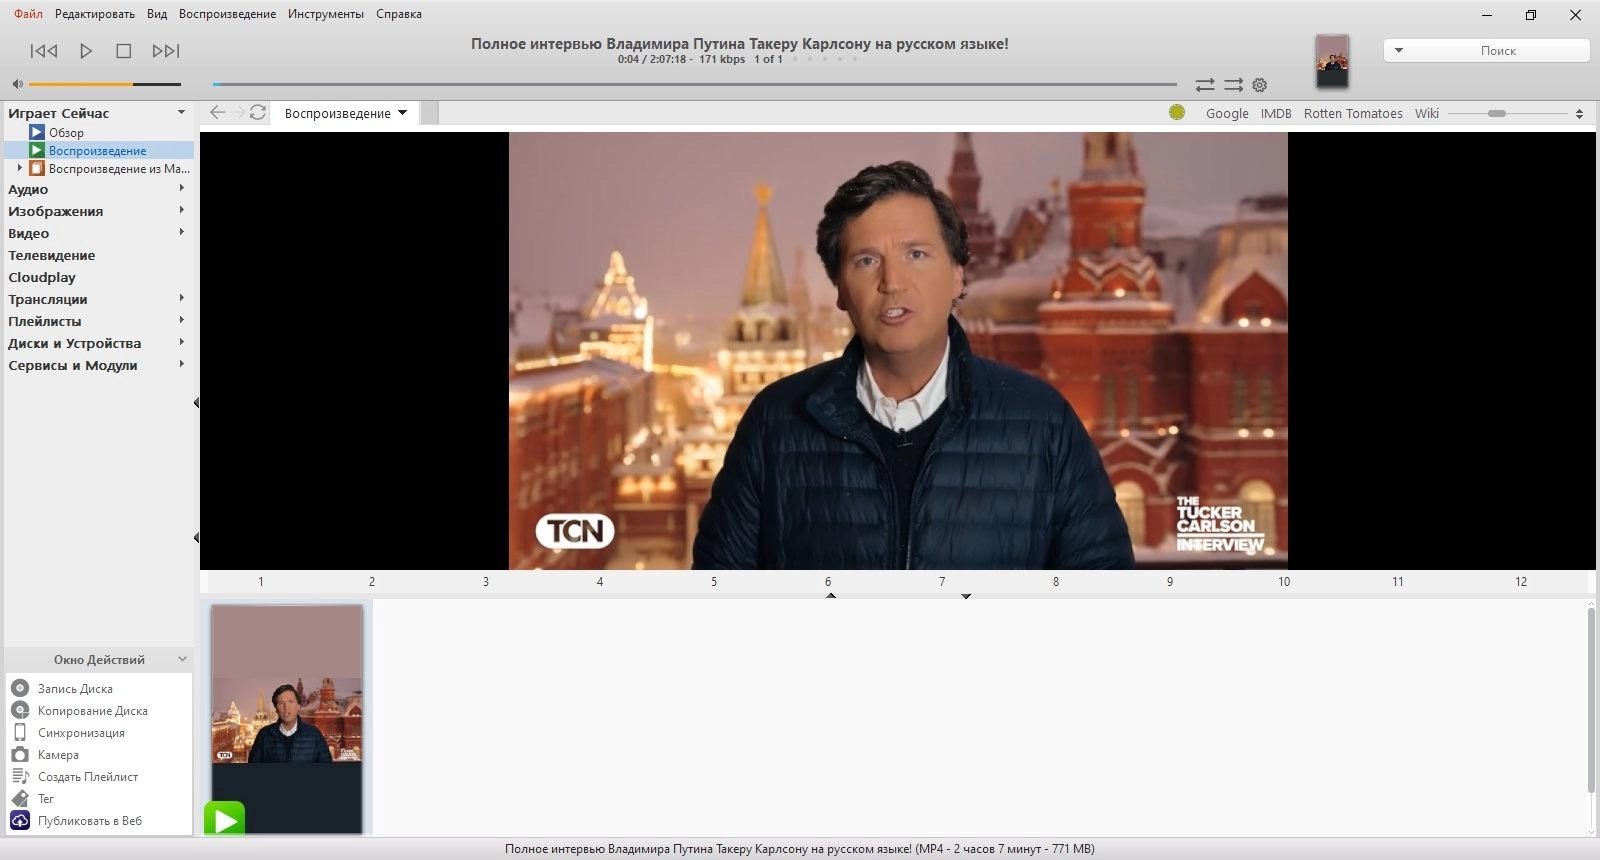Toggle repeat mode icon
The image size is (1600, 860).
click(x=1205, y=85)
